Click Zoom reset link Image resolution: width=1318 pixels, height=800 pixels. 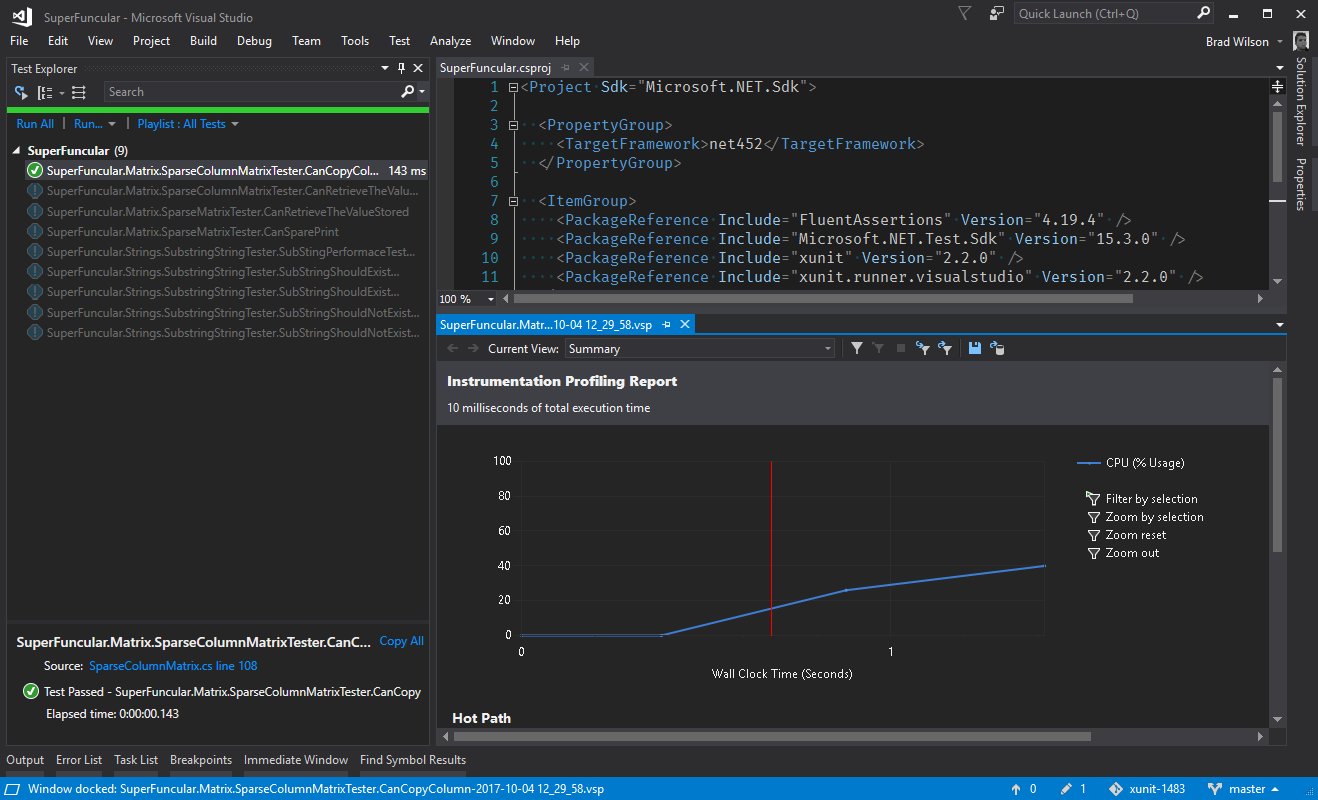1135,535
